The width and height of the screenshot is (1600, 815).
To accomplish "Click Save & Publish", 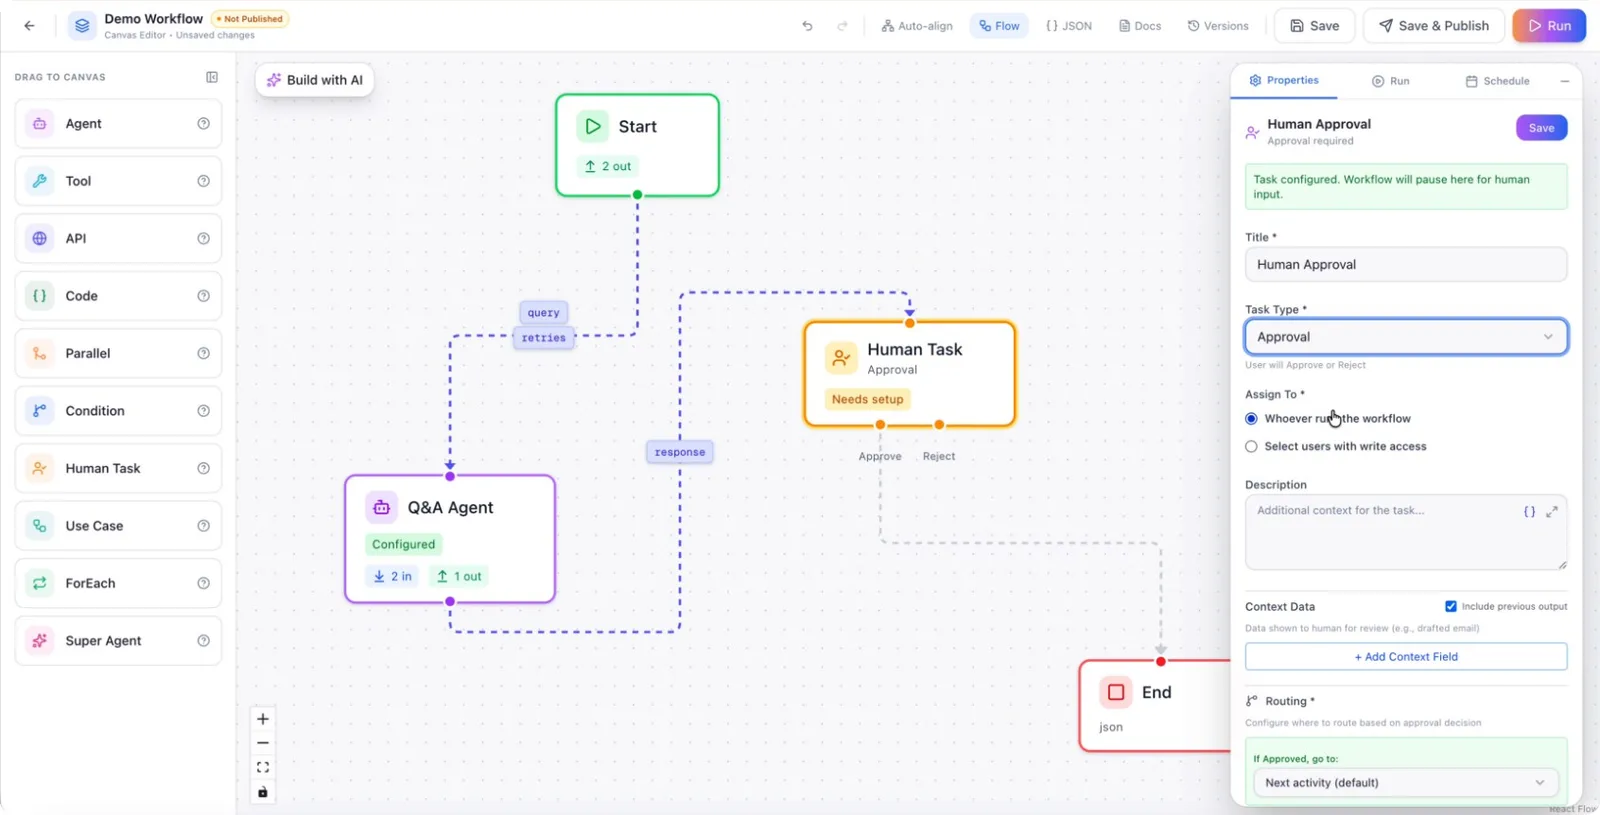I will pyautogui.click(x=1434, y=26).
